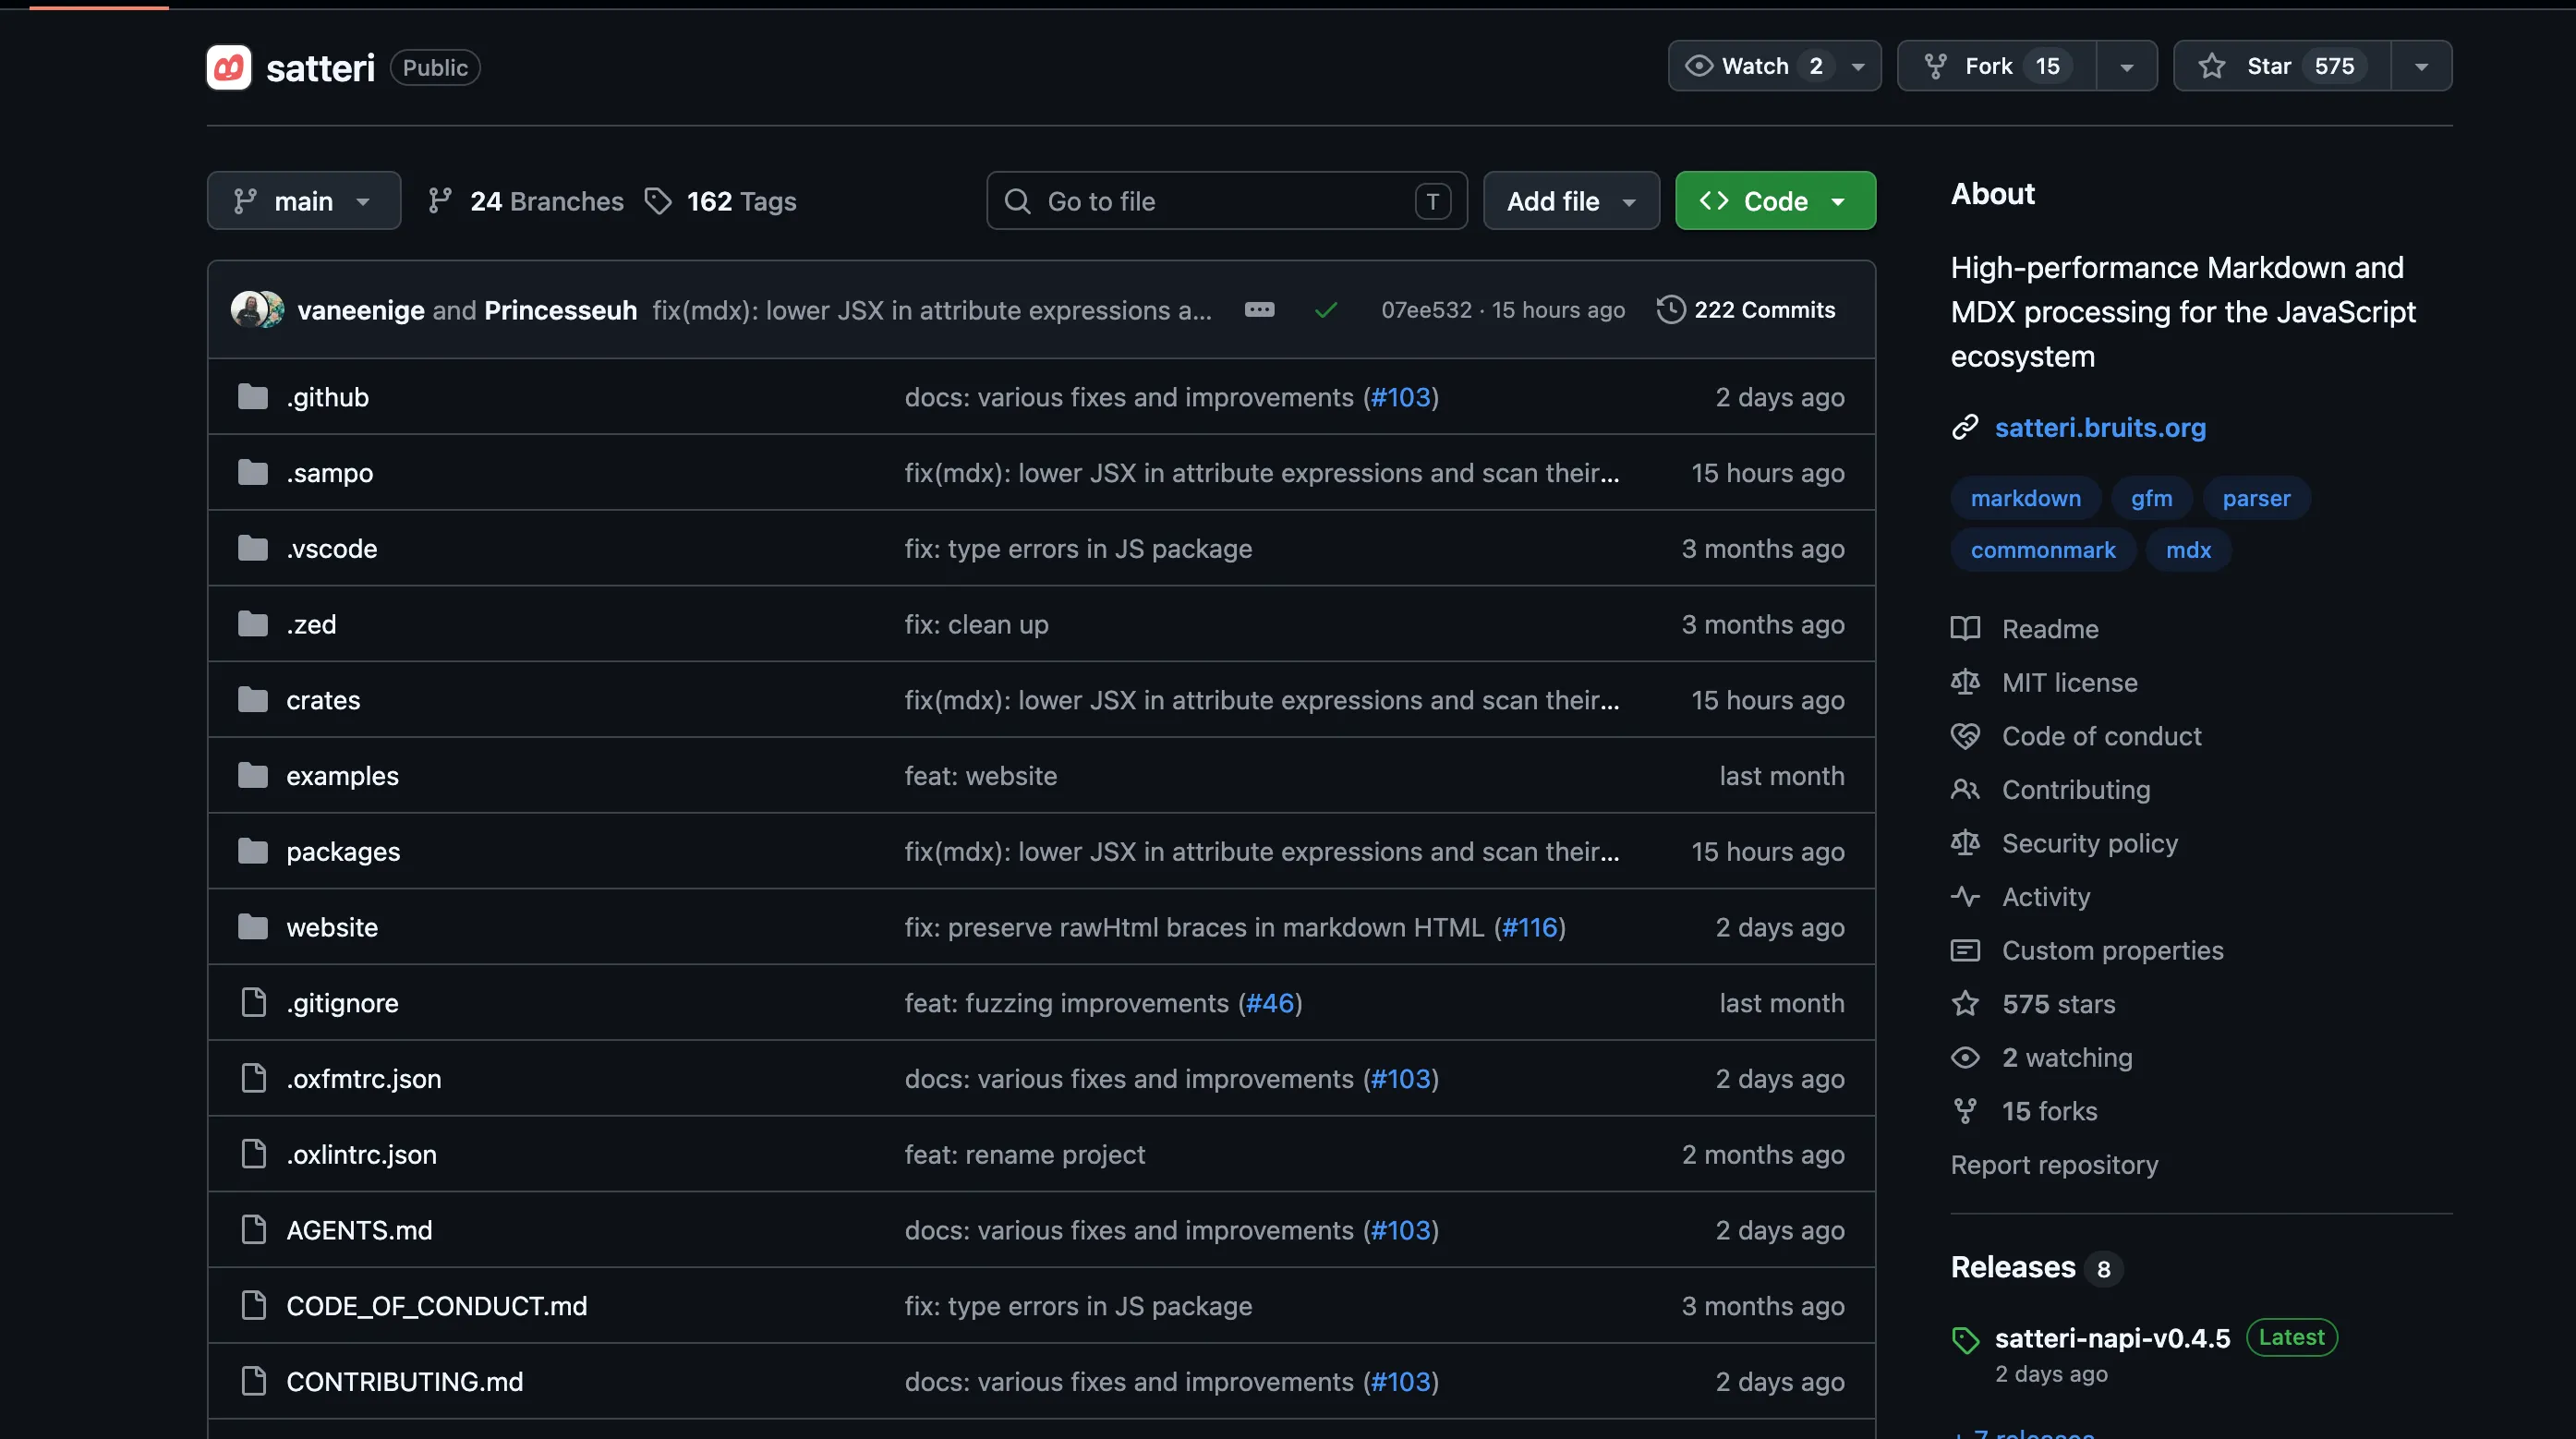This screenshot has height=1439, width=2576.
Task: Click the star icon next to 575 stars
Action: coord(1965,1003)
